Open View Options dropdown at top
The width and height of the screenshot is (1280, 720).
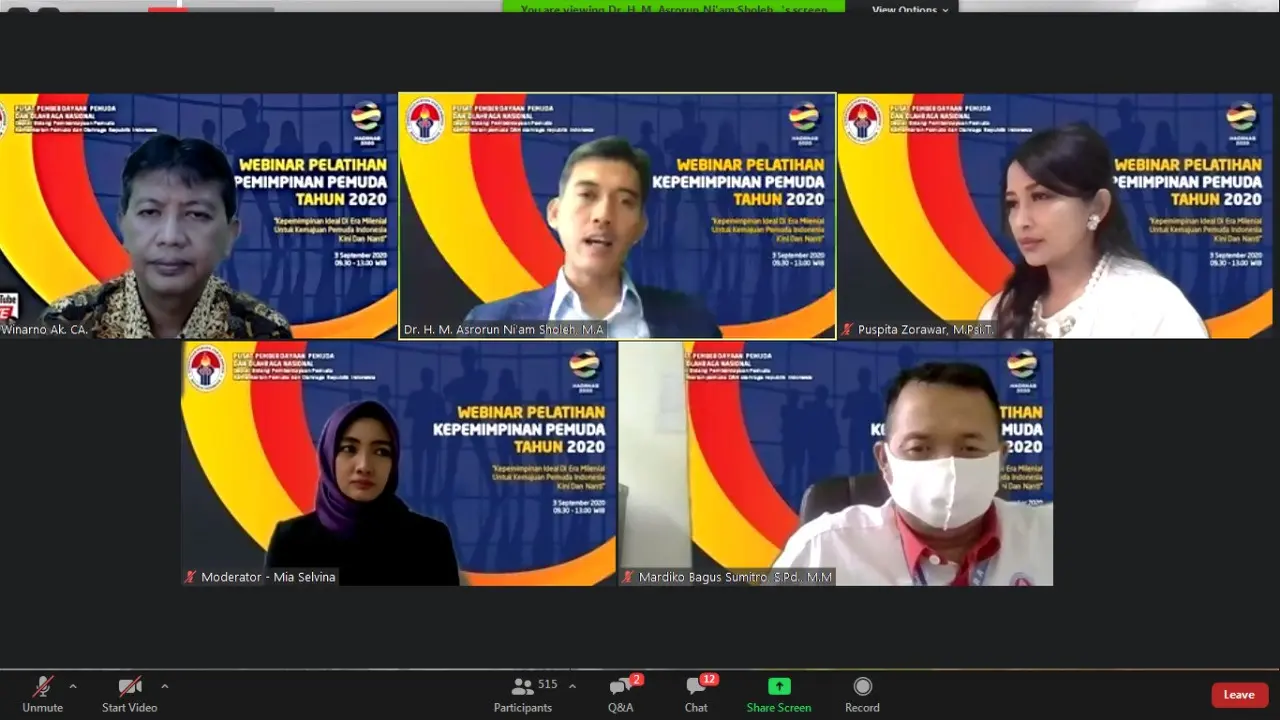pos(910,8)
